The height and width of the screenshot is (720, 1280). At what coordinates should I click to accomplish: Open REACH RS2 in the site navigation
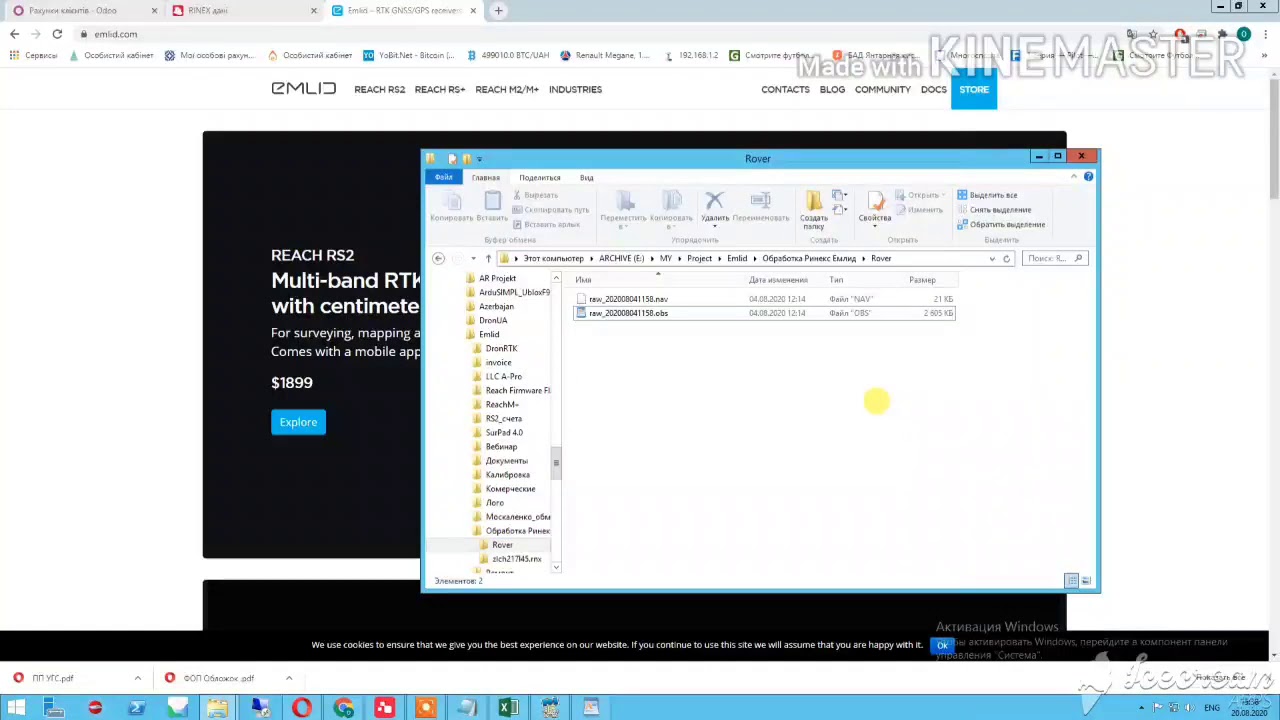[380, 89]
